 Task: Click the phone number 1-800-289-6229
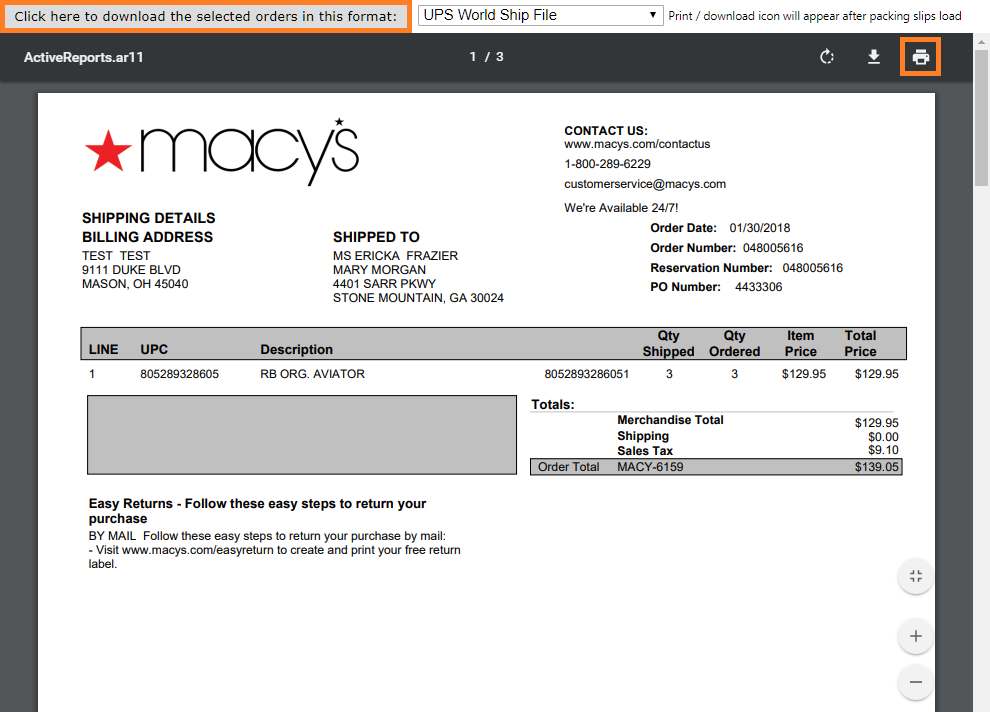607,164
